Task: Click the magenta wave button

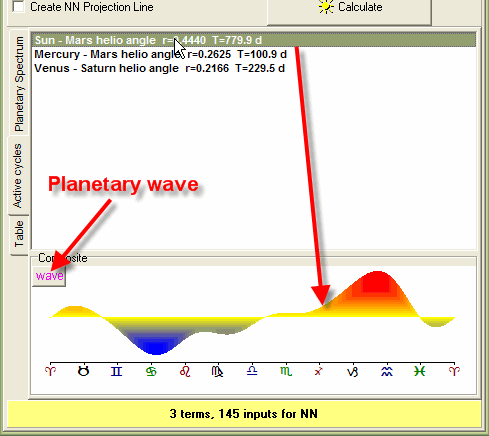Action: [x=49, y=276]
